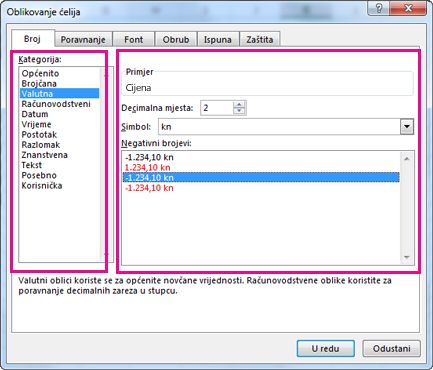The image size is (433, 370).
Task: Select red -1.234,10 kn negative format
Action: [261, 188]
